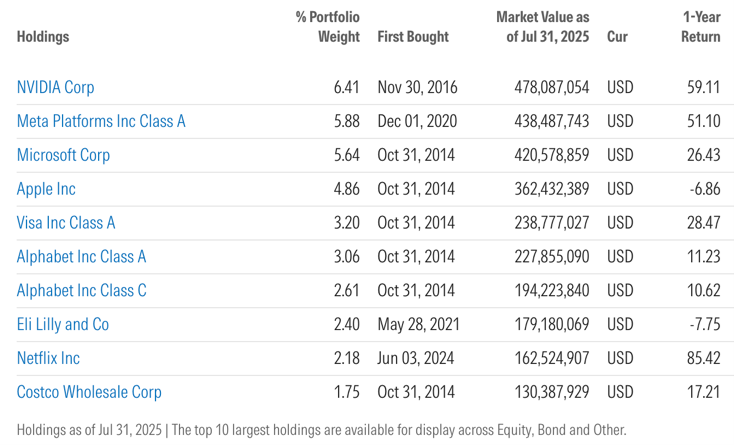Select Costco's portfolio weight 1.75
Image resolution: width=734 pixels, height=445 pixels.
(346, 392)
